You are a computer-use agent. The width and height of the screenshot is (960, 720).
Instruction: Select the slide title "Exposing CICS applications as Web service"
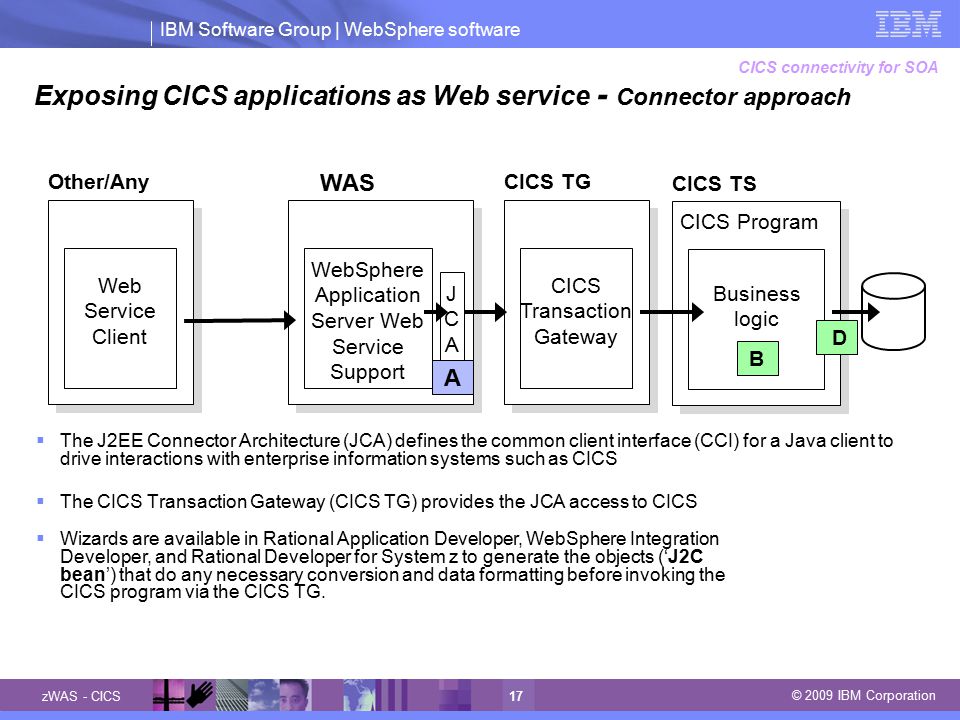click(x=312, y=96)
